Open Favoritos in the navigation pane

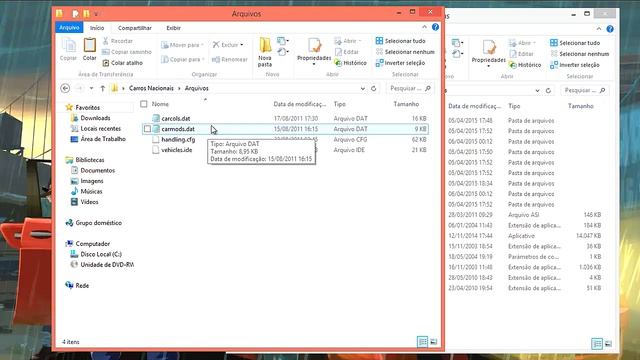tap(87, 107)
